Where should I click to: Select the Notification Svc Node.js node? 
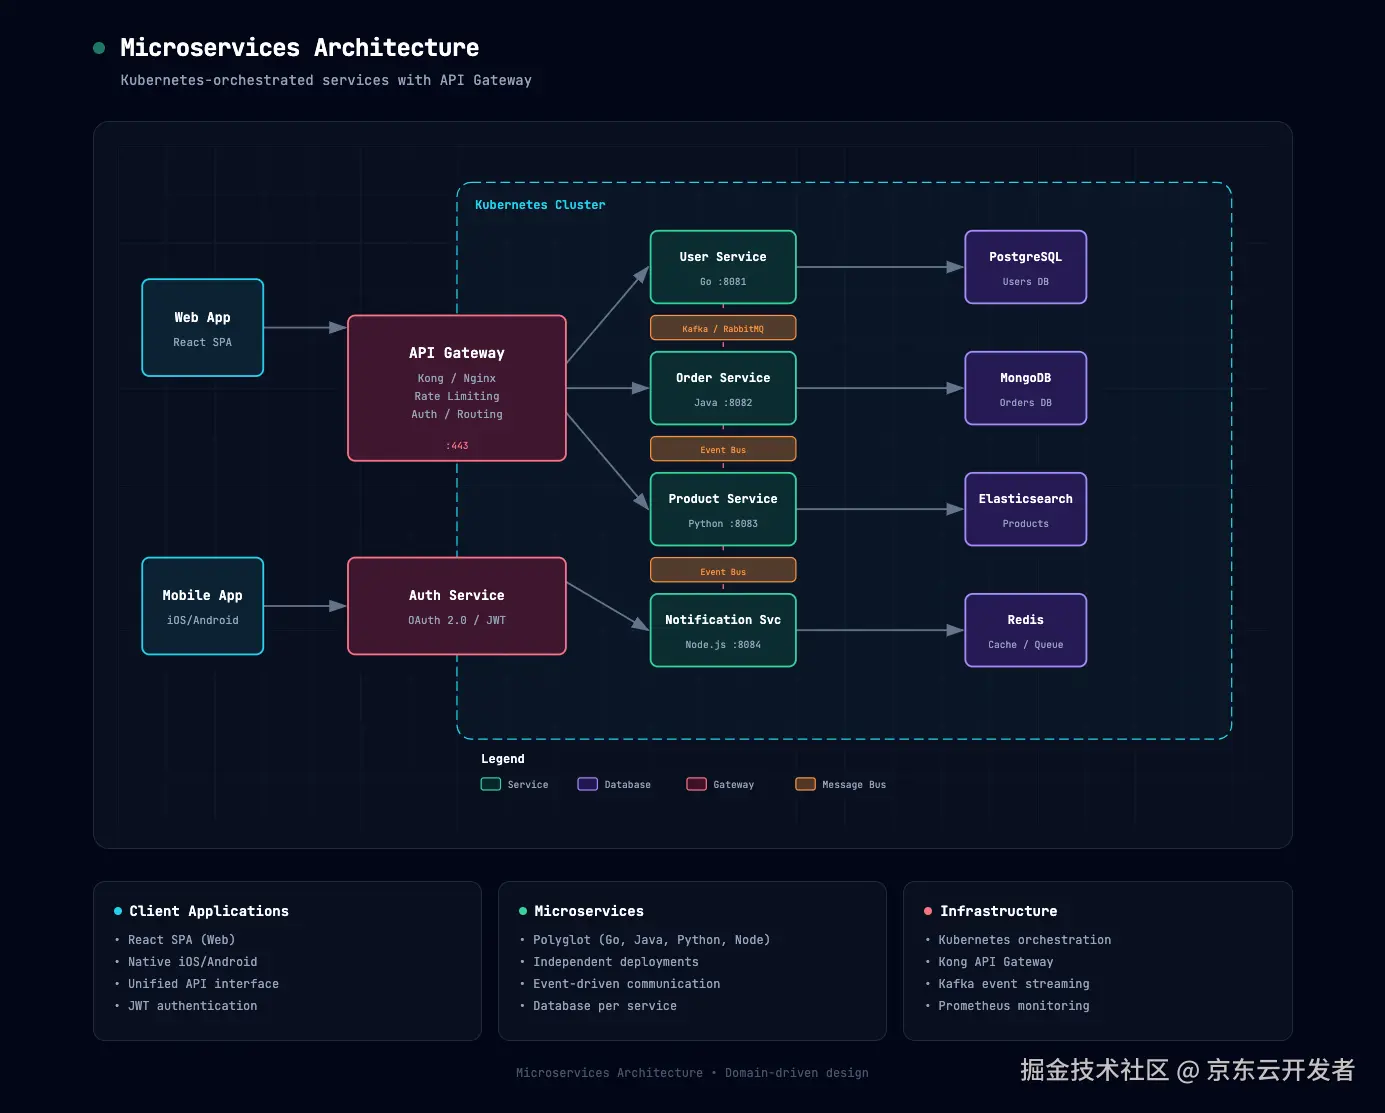(723, 630)
